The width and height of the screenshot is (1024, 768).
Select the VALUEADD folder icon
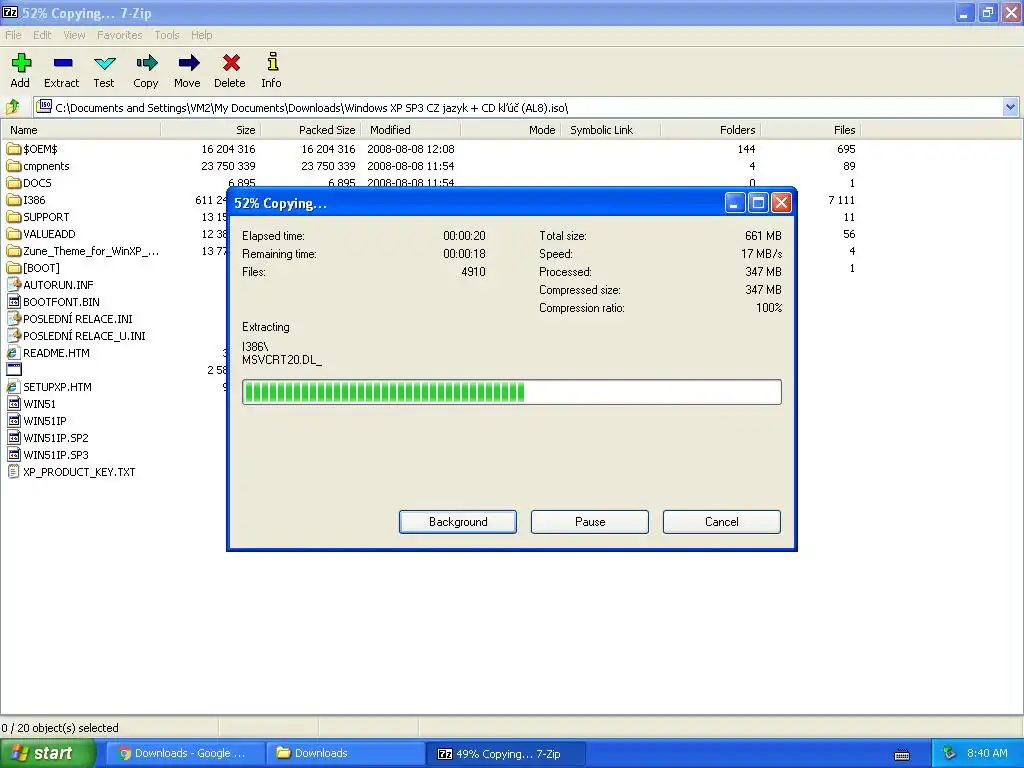13,234
